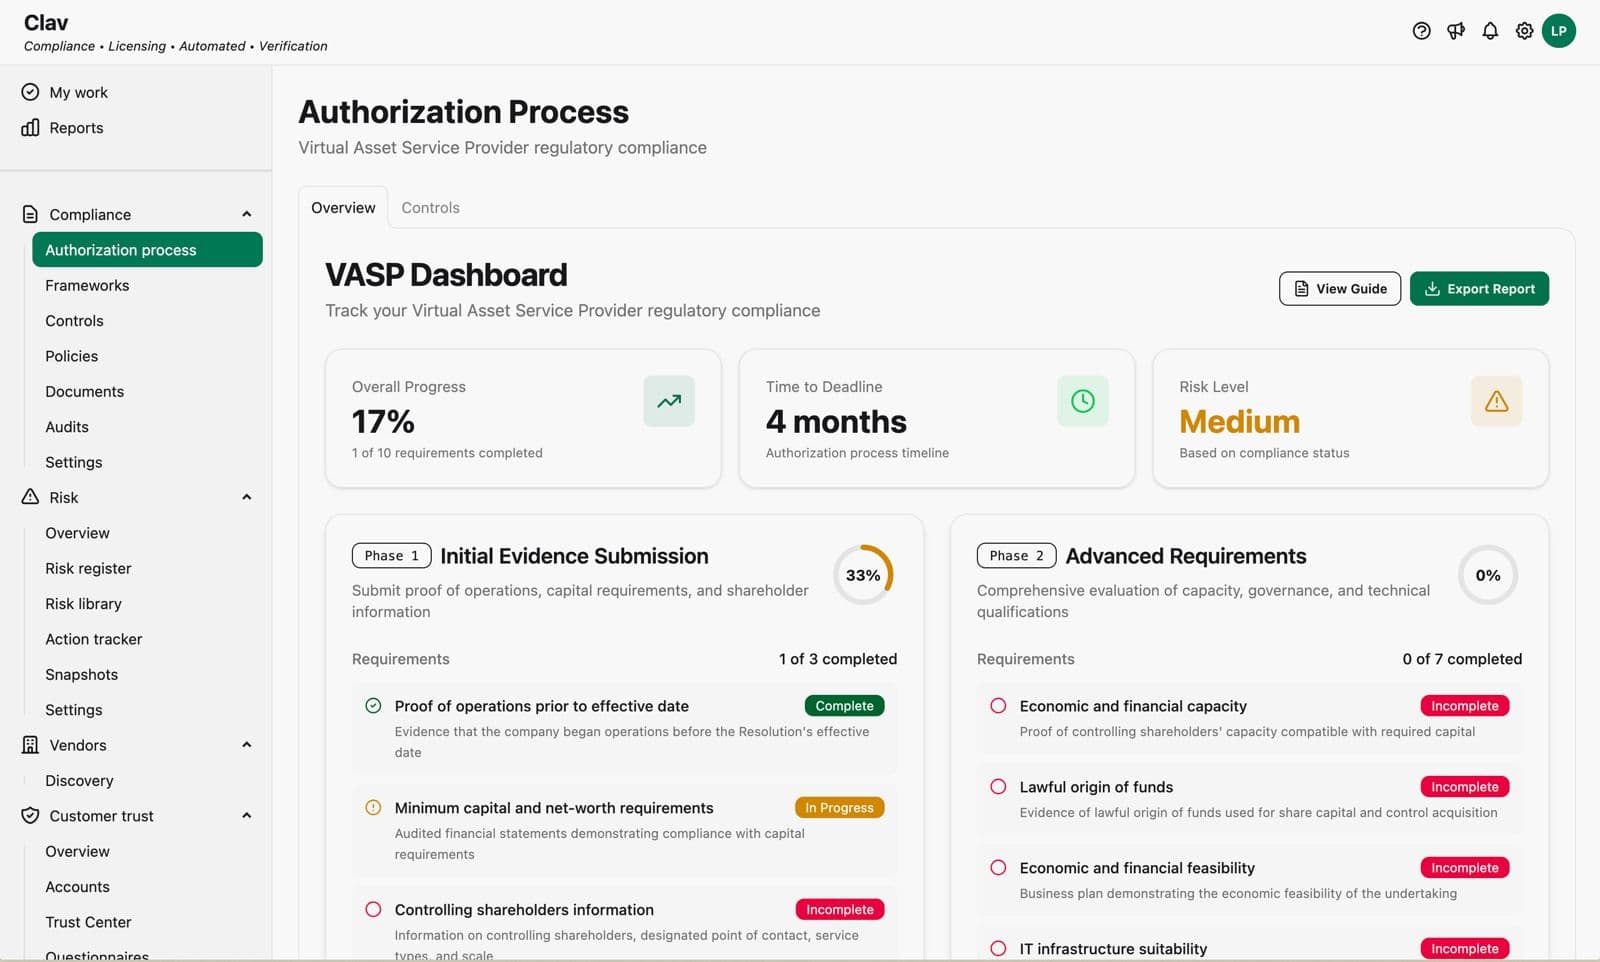This screenshot has height=962, width=1600.
Task: Open the help icon in the header
Action: tap(1421, 31)
